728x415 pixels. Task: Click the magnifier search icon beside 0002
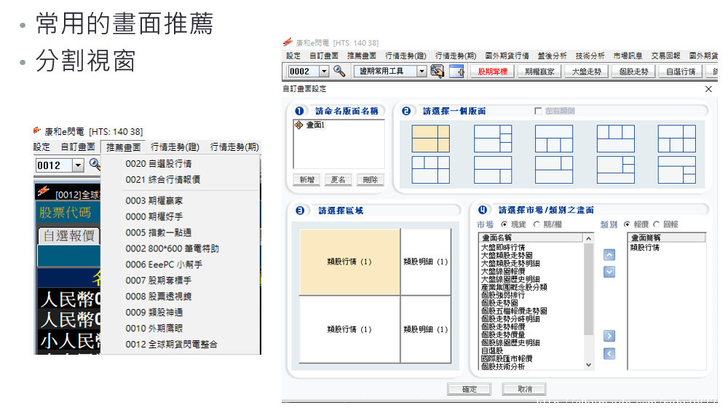[x=339, y=72]
